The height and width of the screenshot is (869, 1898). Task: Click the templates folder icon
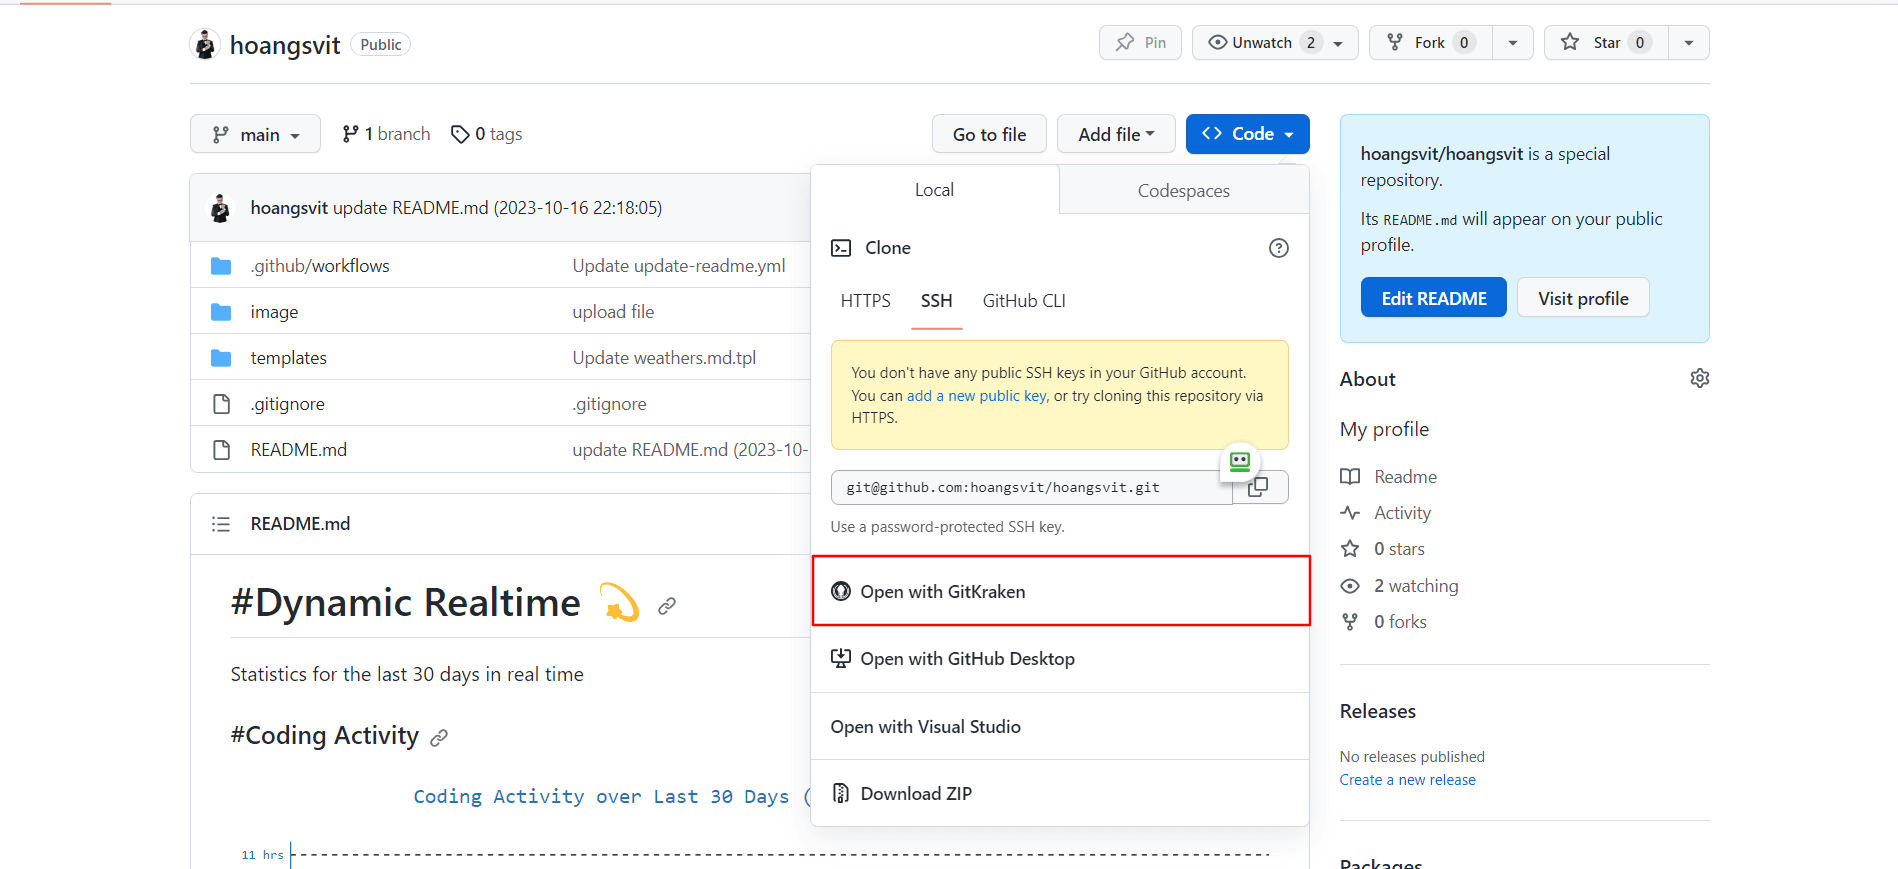tap(221, 358)
